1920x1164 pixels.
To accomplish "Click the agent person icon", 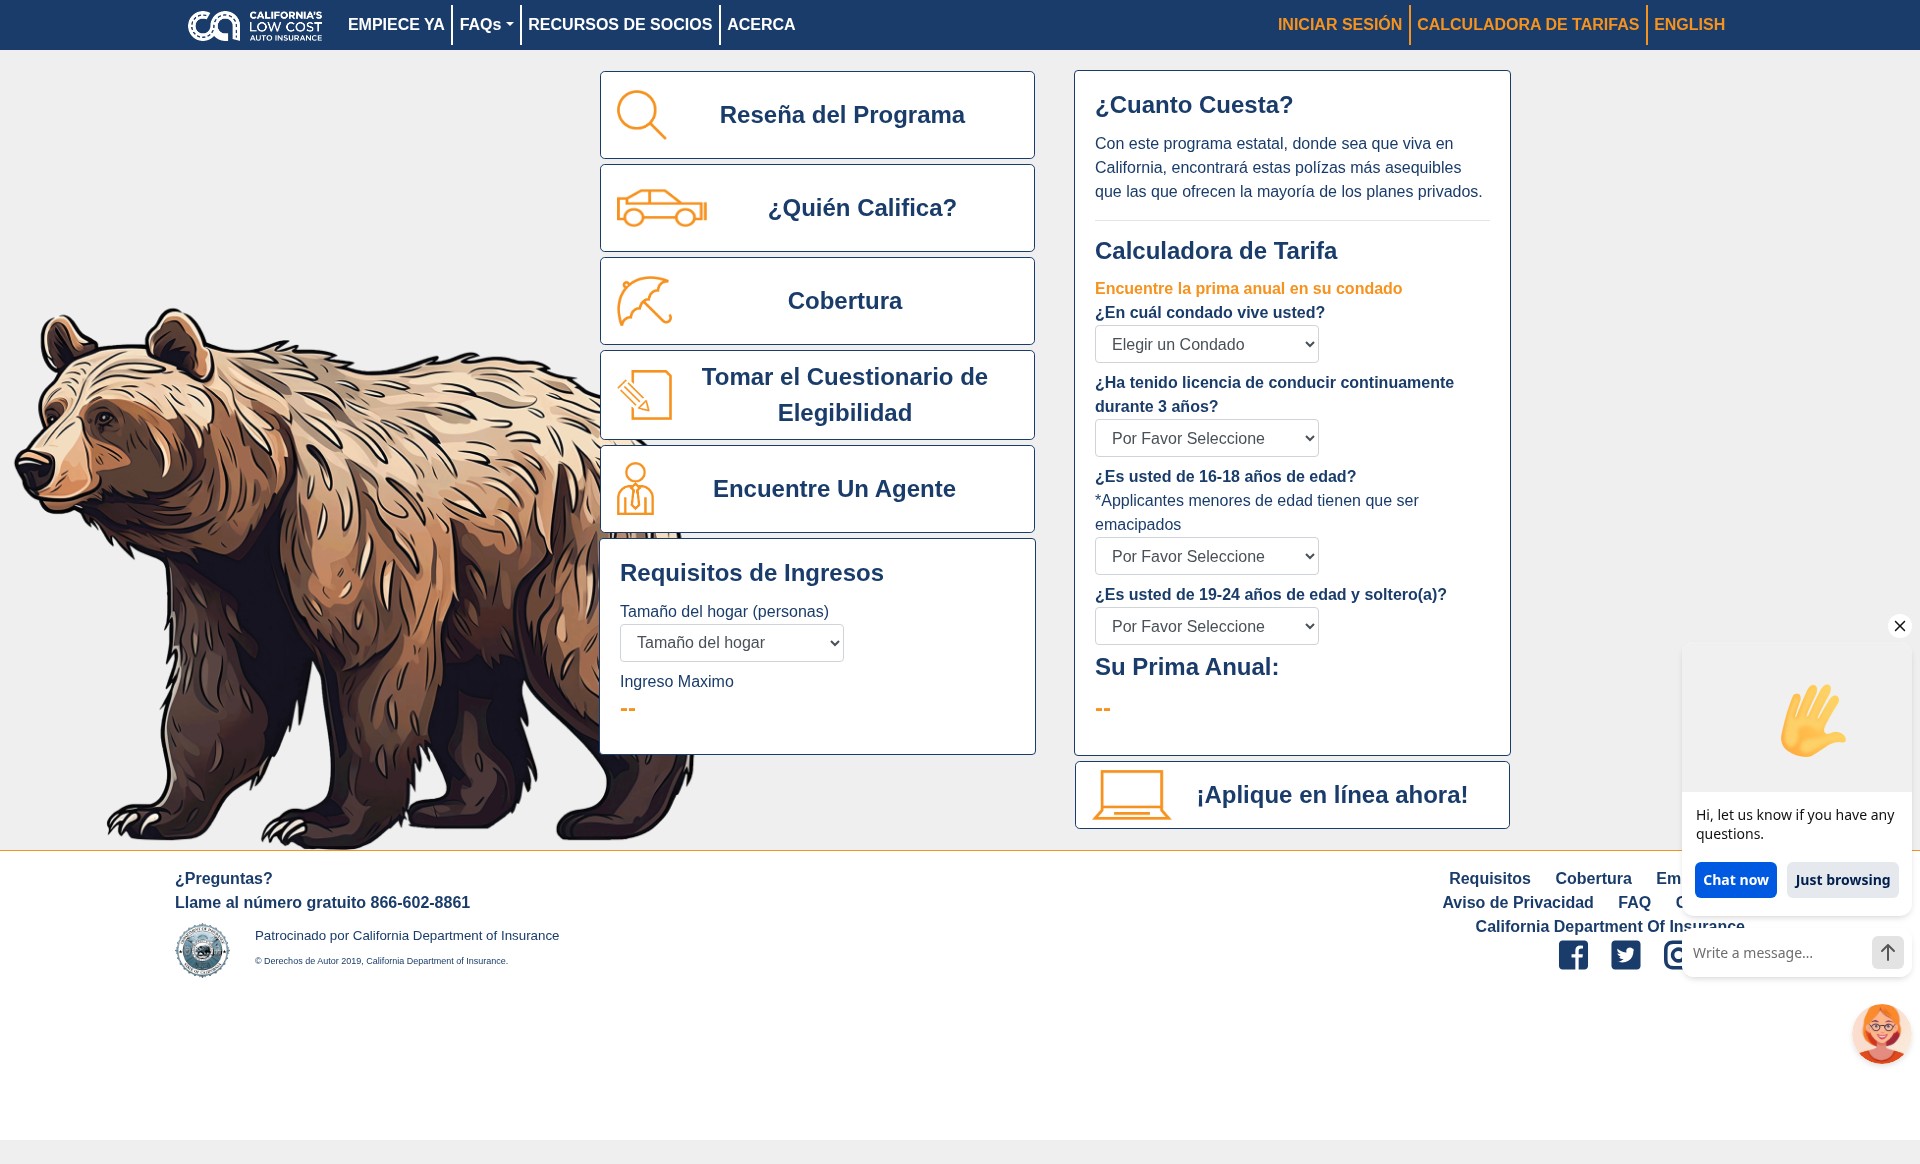I will coord(635,489).
